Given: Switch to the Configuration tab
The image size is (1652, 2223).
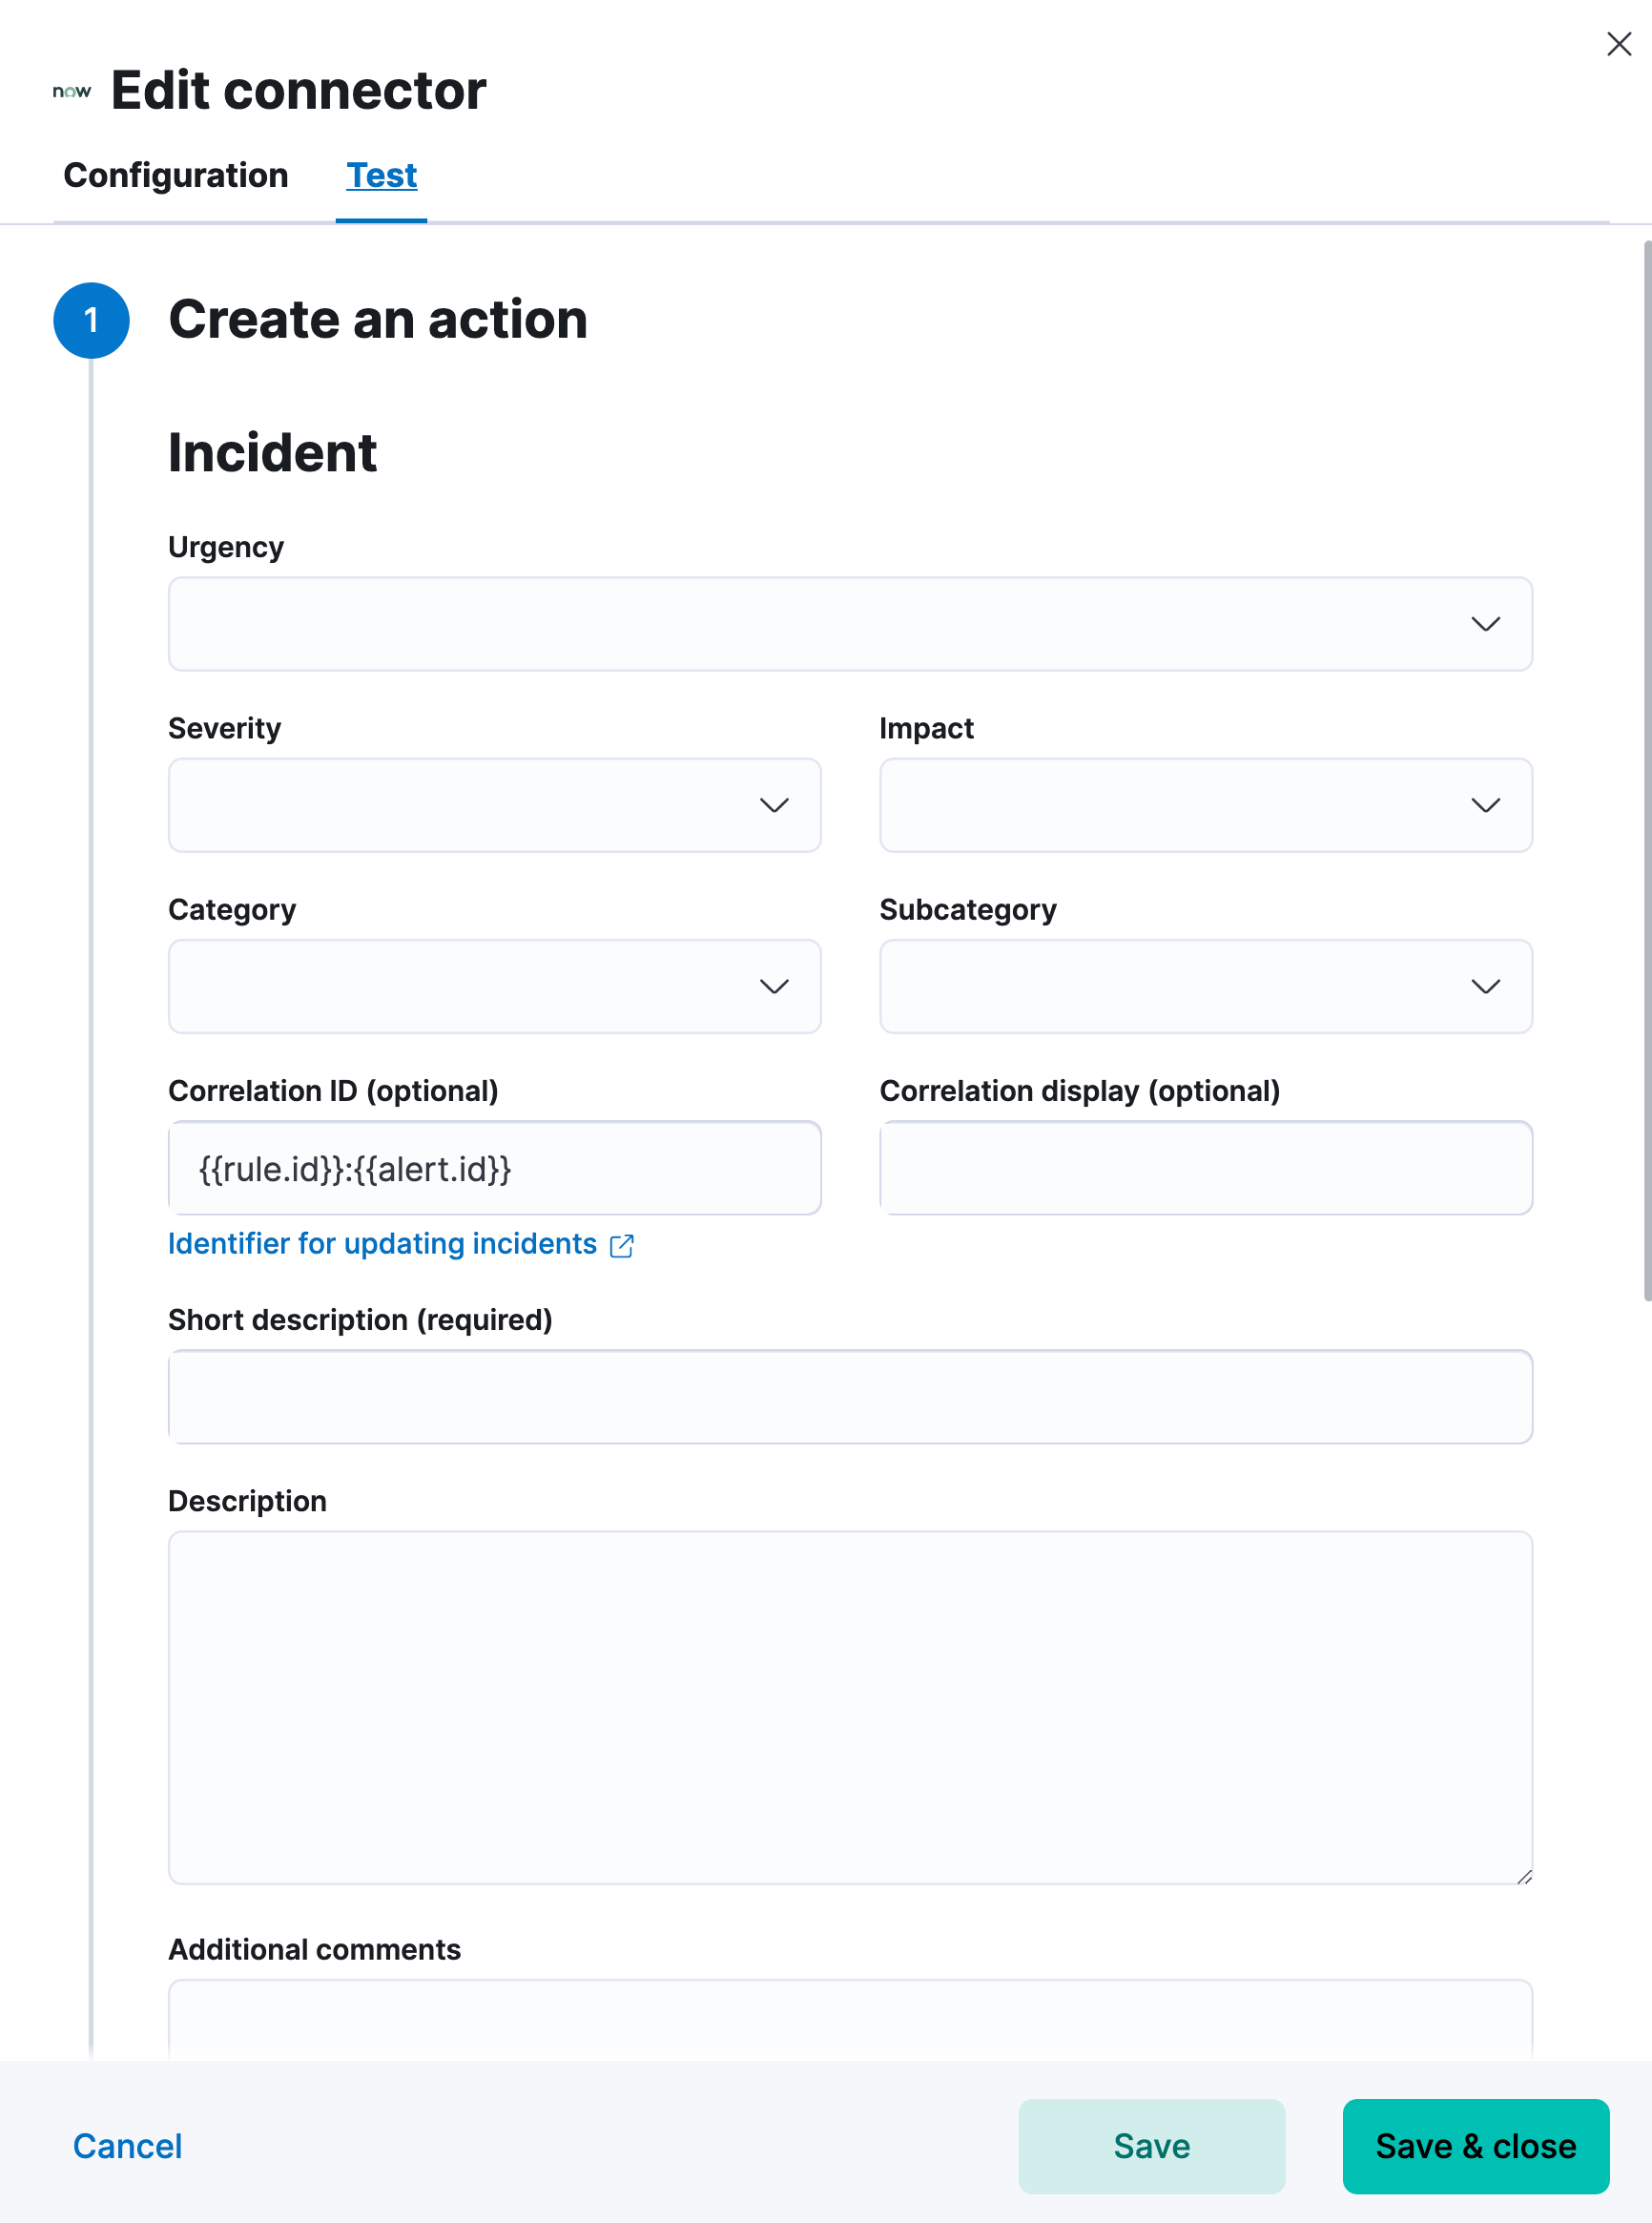Looking at the screenshot, I should point(176,176).
